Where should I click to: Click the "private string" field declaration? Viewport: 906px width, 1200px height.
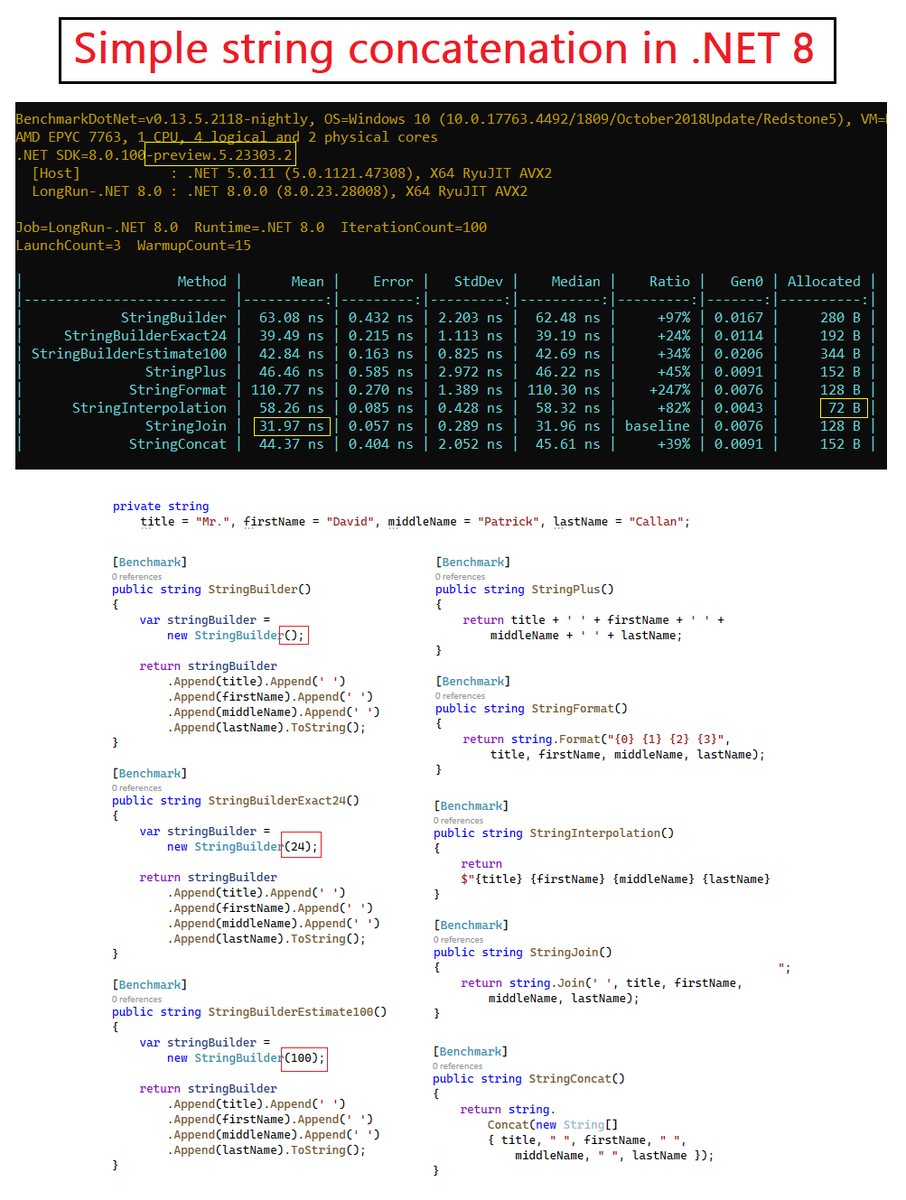[x=161, y=506]
